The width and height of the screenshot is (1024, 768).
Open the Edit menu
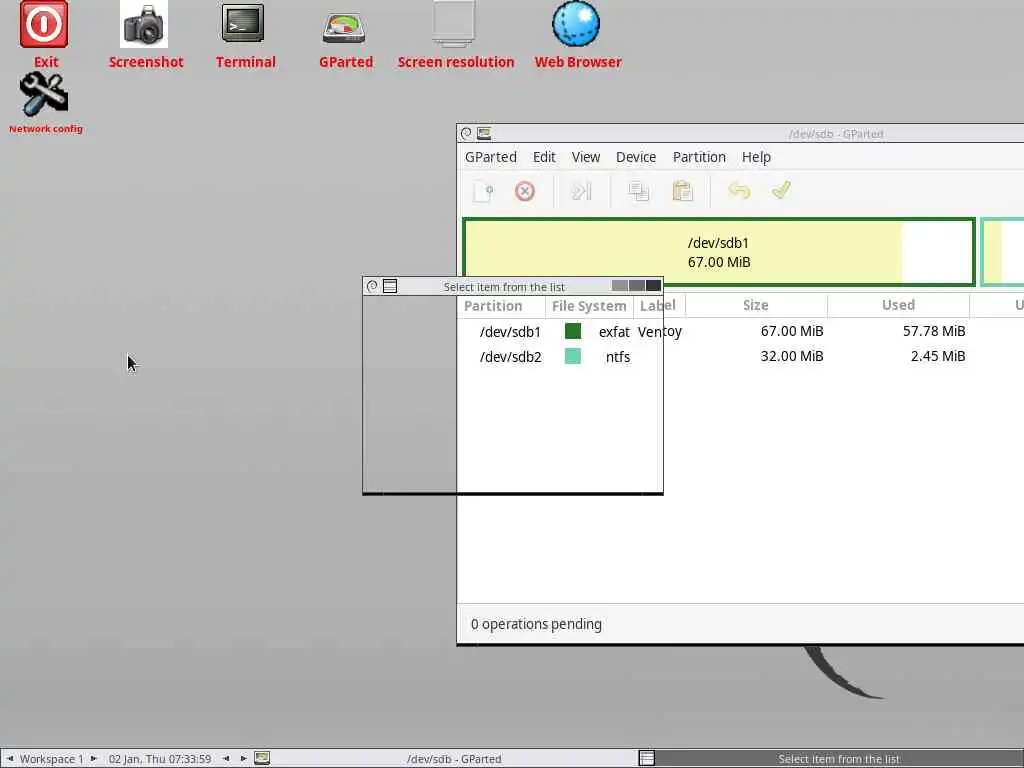pyautogui.click(x=544, y=157)
